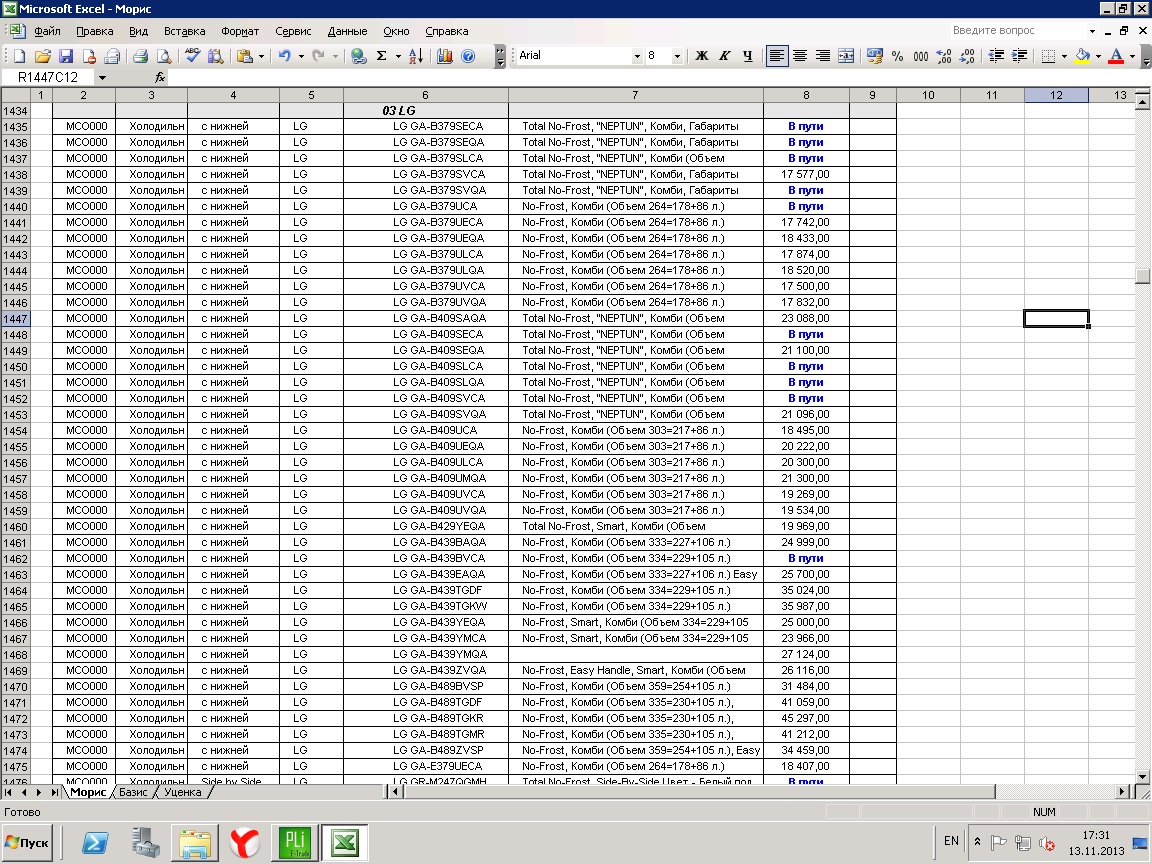Click the EN language indicator
Image resolution: width=1152 pixels, height=864 pixels.
point(951,841)
